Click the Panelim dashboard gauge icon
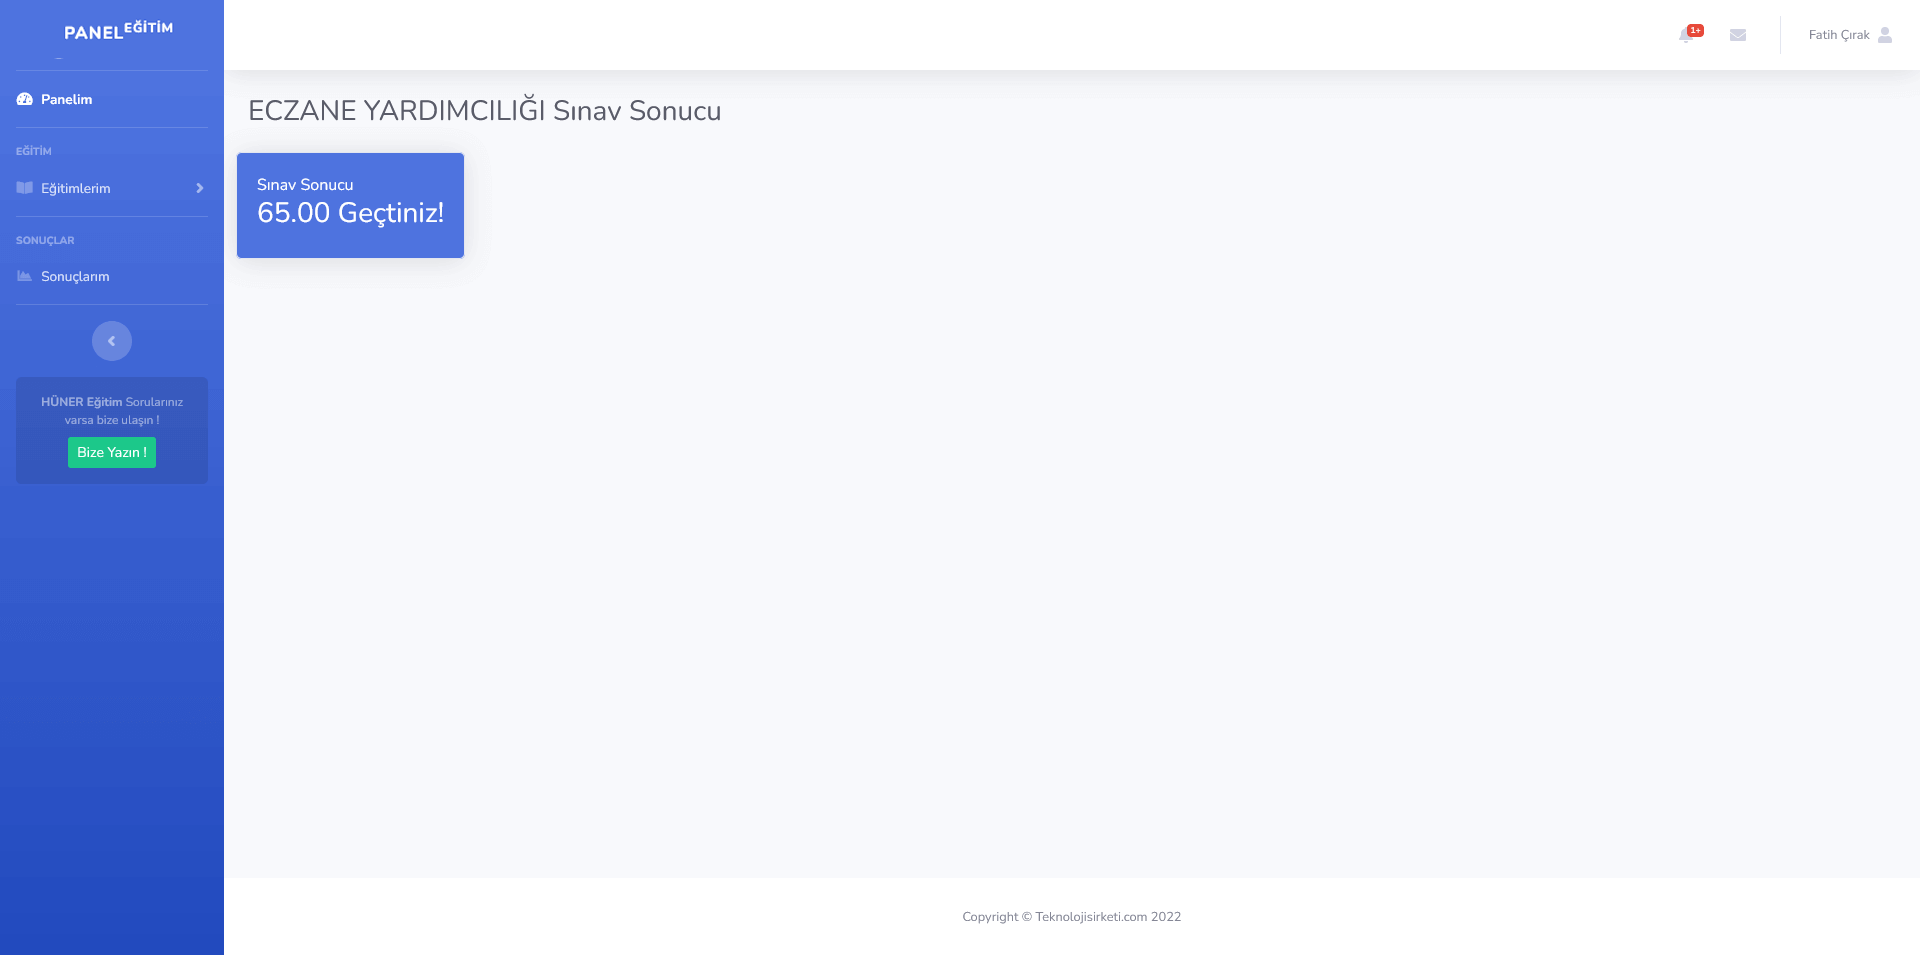 pyautogui.click(x=25, y=99)
